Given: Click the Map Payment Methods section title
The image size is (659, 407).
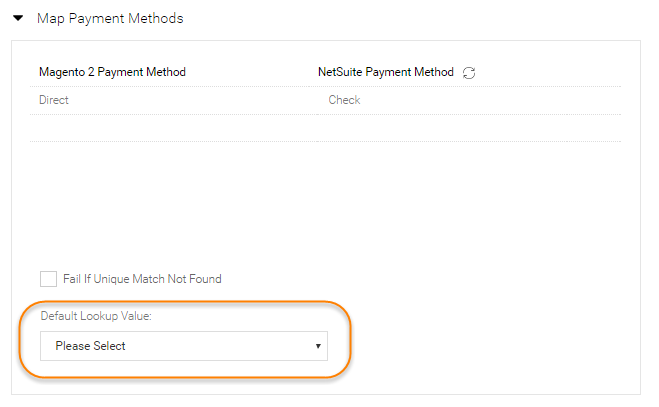Looking at the screenshot, I should point(110,18).
